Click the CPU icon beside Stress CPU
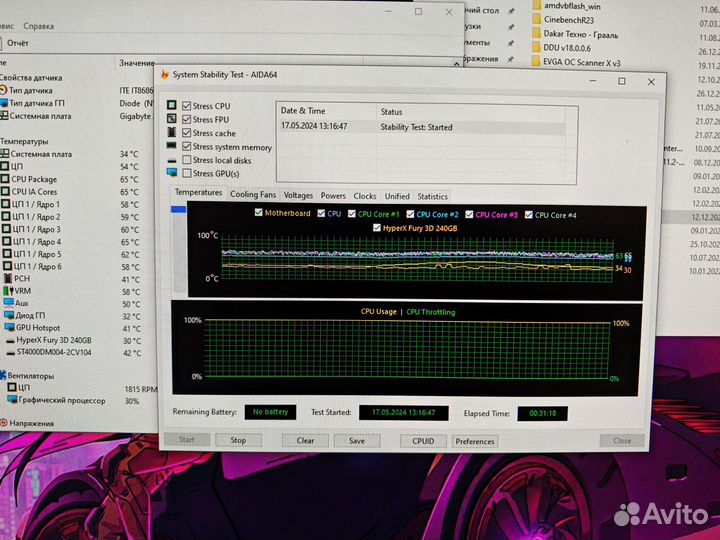This screenshot has height=540, width=720. (171, 105)
